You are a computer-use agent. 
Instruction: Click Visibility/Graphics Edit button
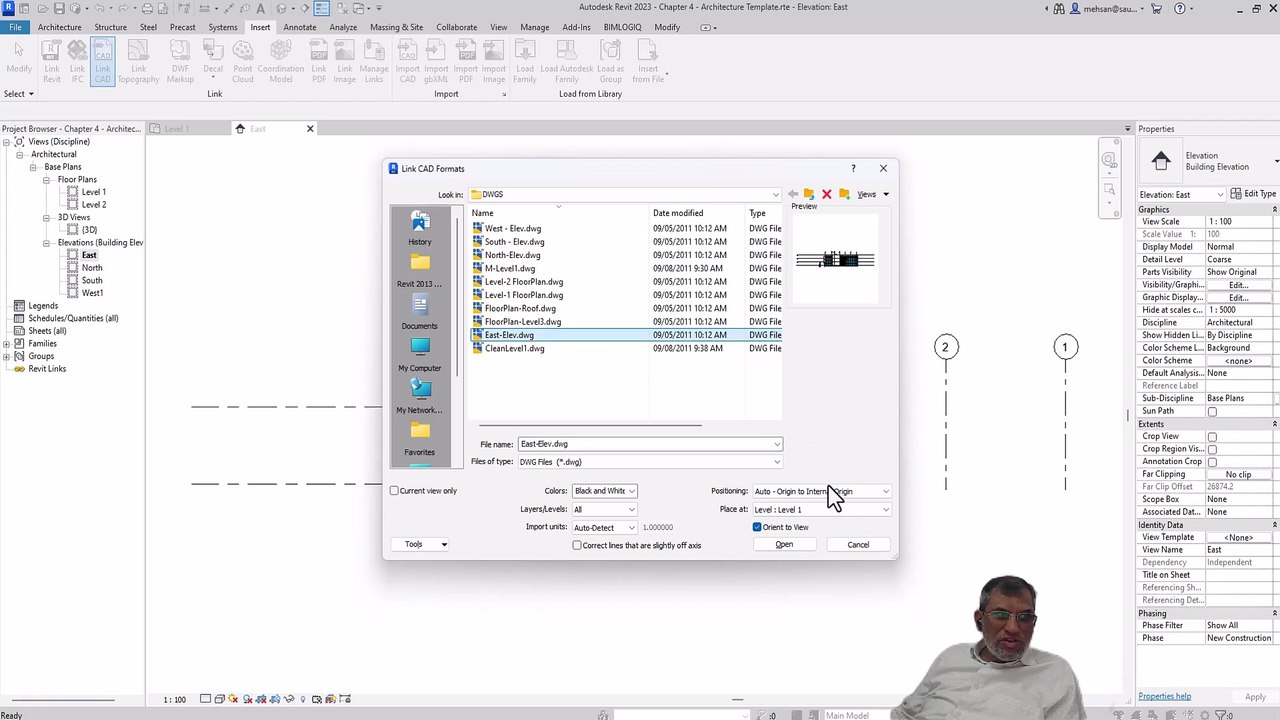click(x=1238, y=285)
